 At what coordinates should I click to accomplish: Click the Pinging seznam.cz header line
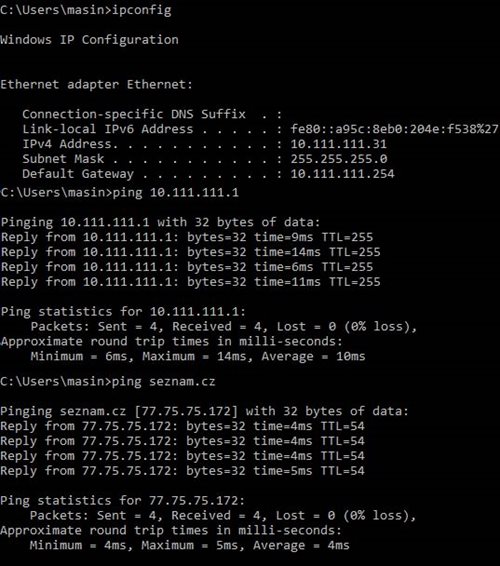click(204, 411)
